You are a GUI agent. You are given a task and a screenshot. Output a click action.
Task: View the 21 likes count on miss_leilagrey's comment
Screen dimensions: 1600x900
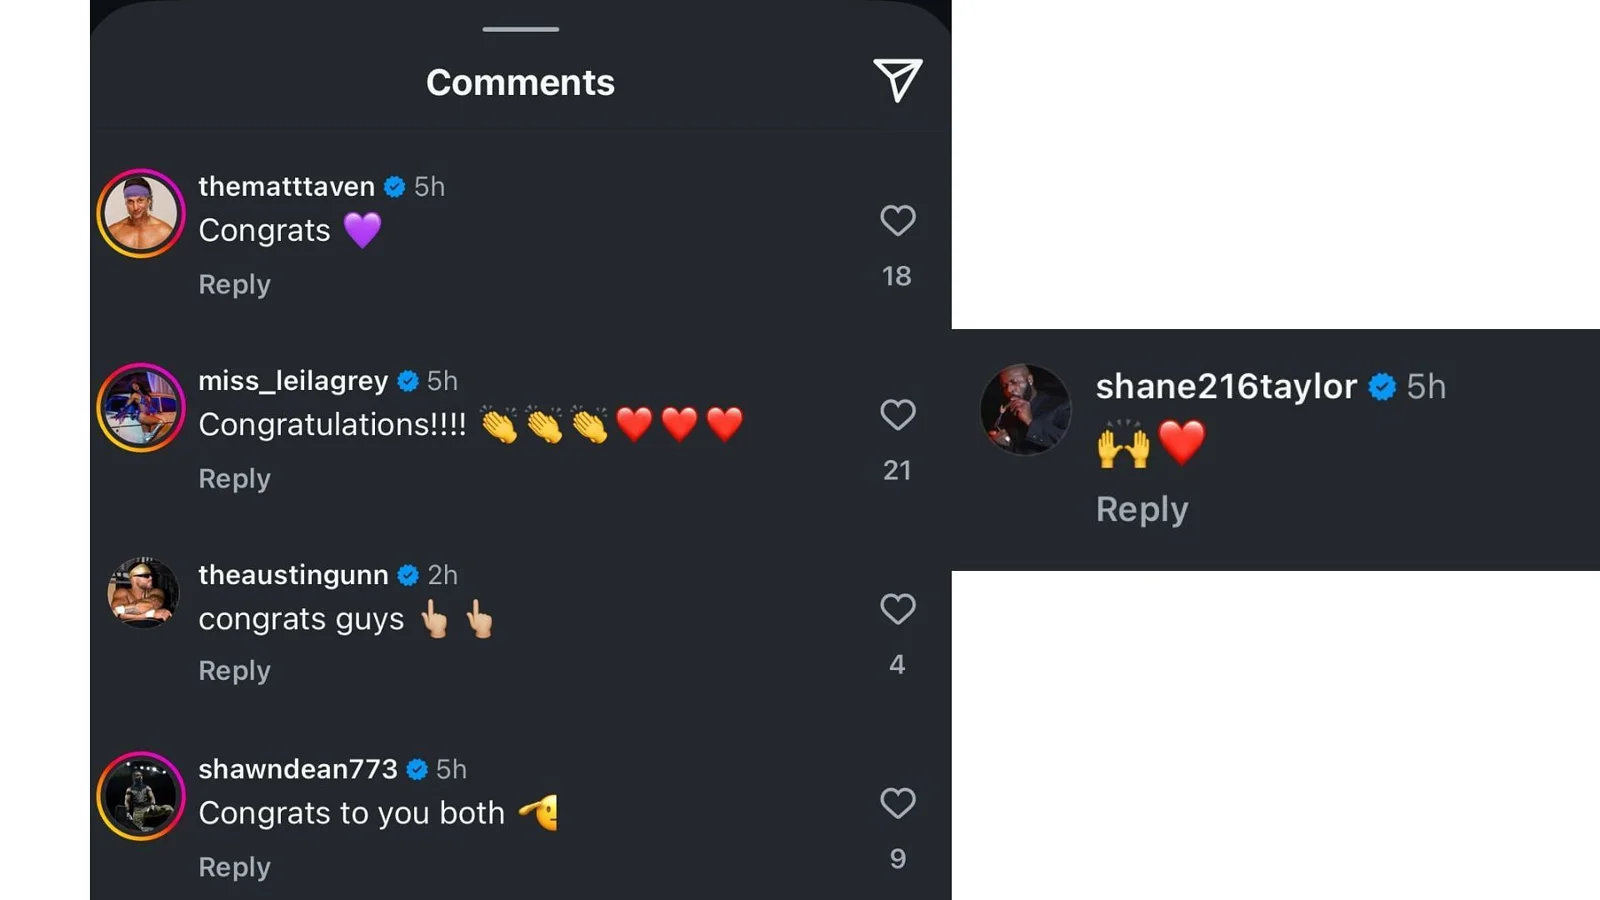point(897,470)
